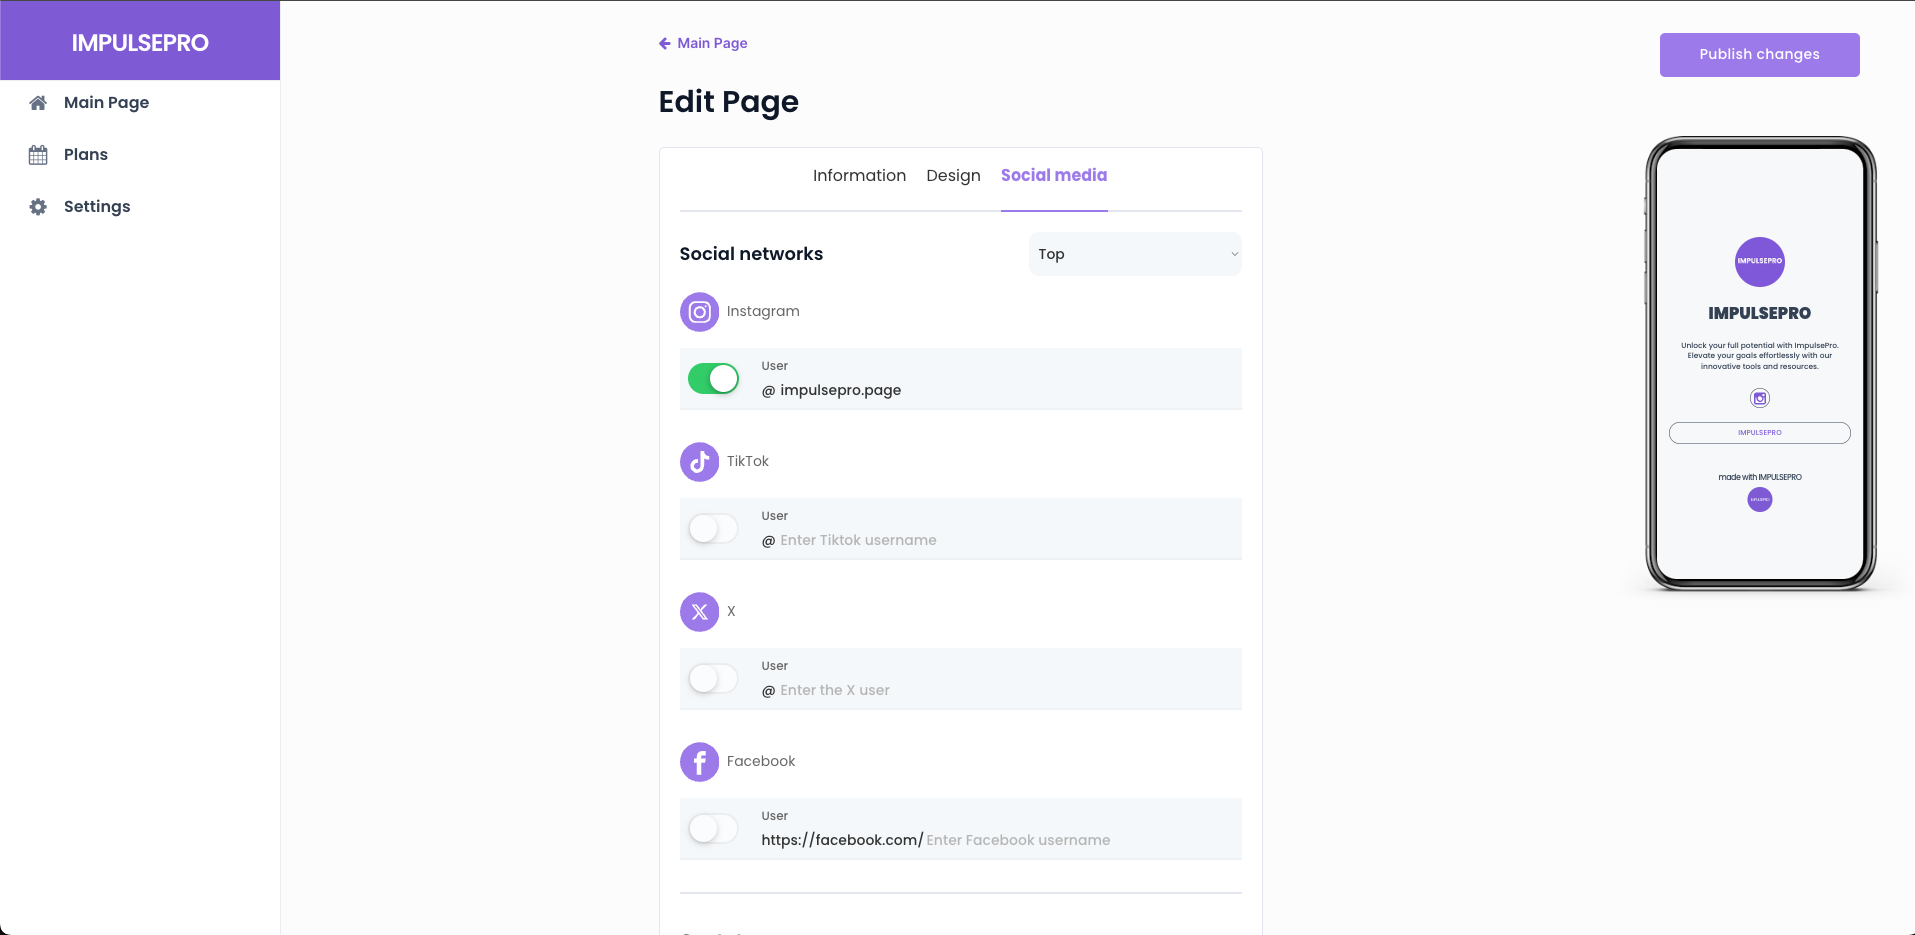Open Plans in sidebar menu
The height and width of the screenshot is (935, 1915).
click(x=86, y=155)
